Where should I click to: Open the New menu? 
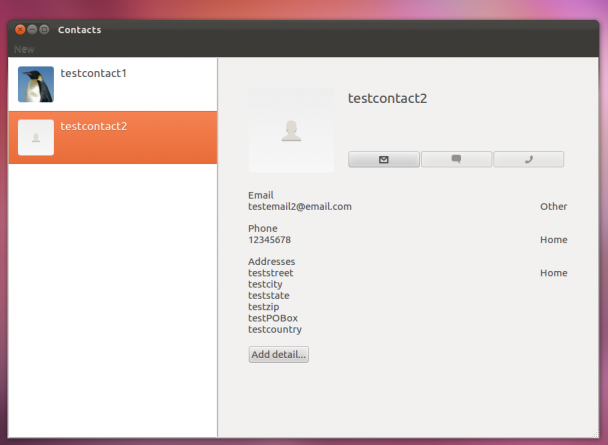[x=24, y=49]
